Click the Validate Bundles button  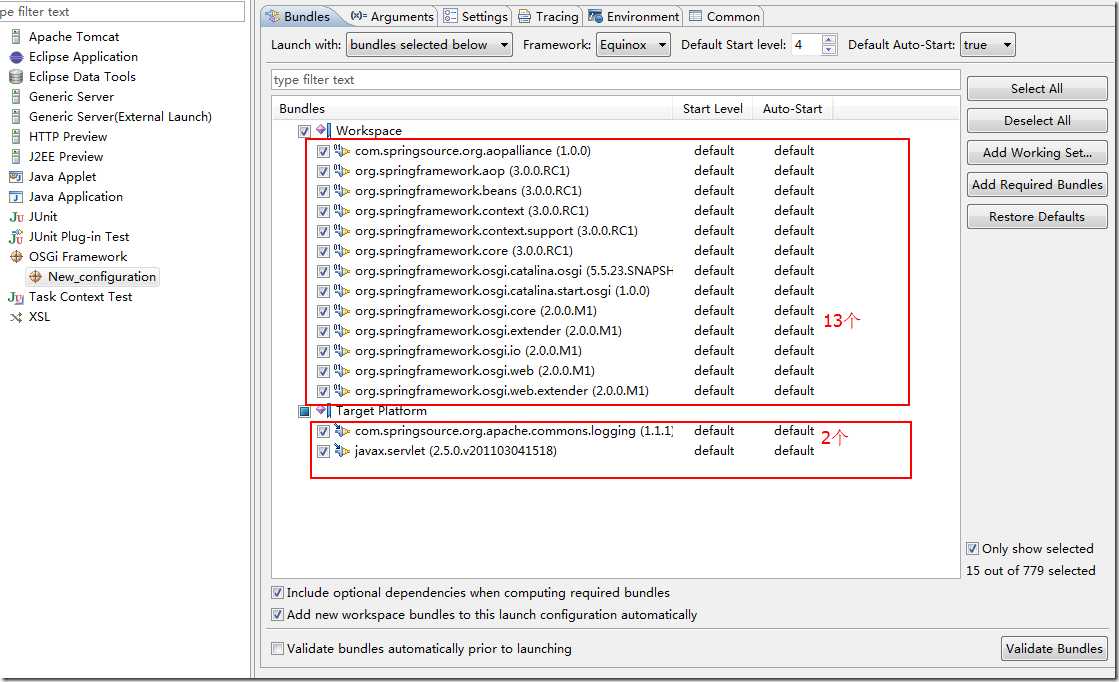click(x=1054, y=648)
